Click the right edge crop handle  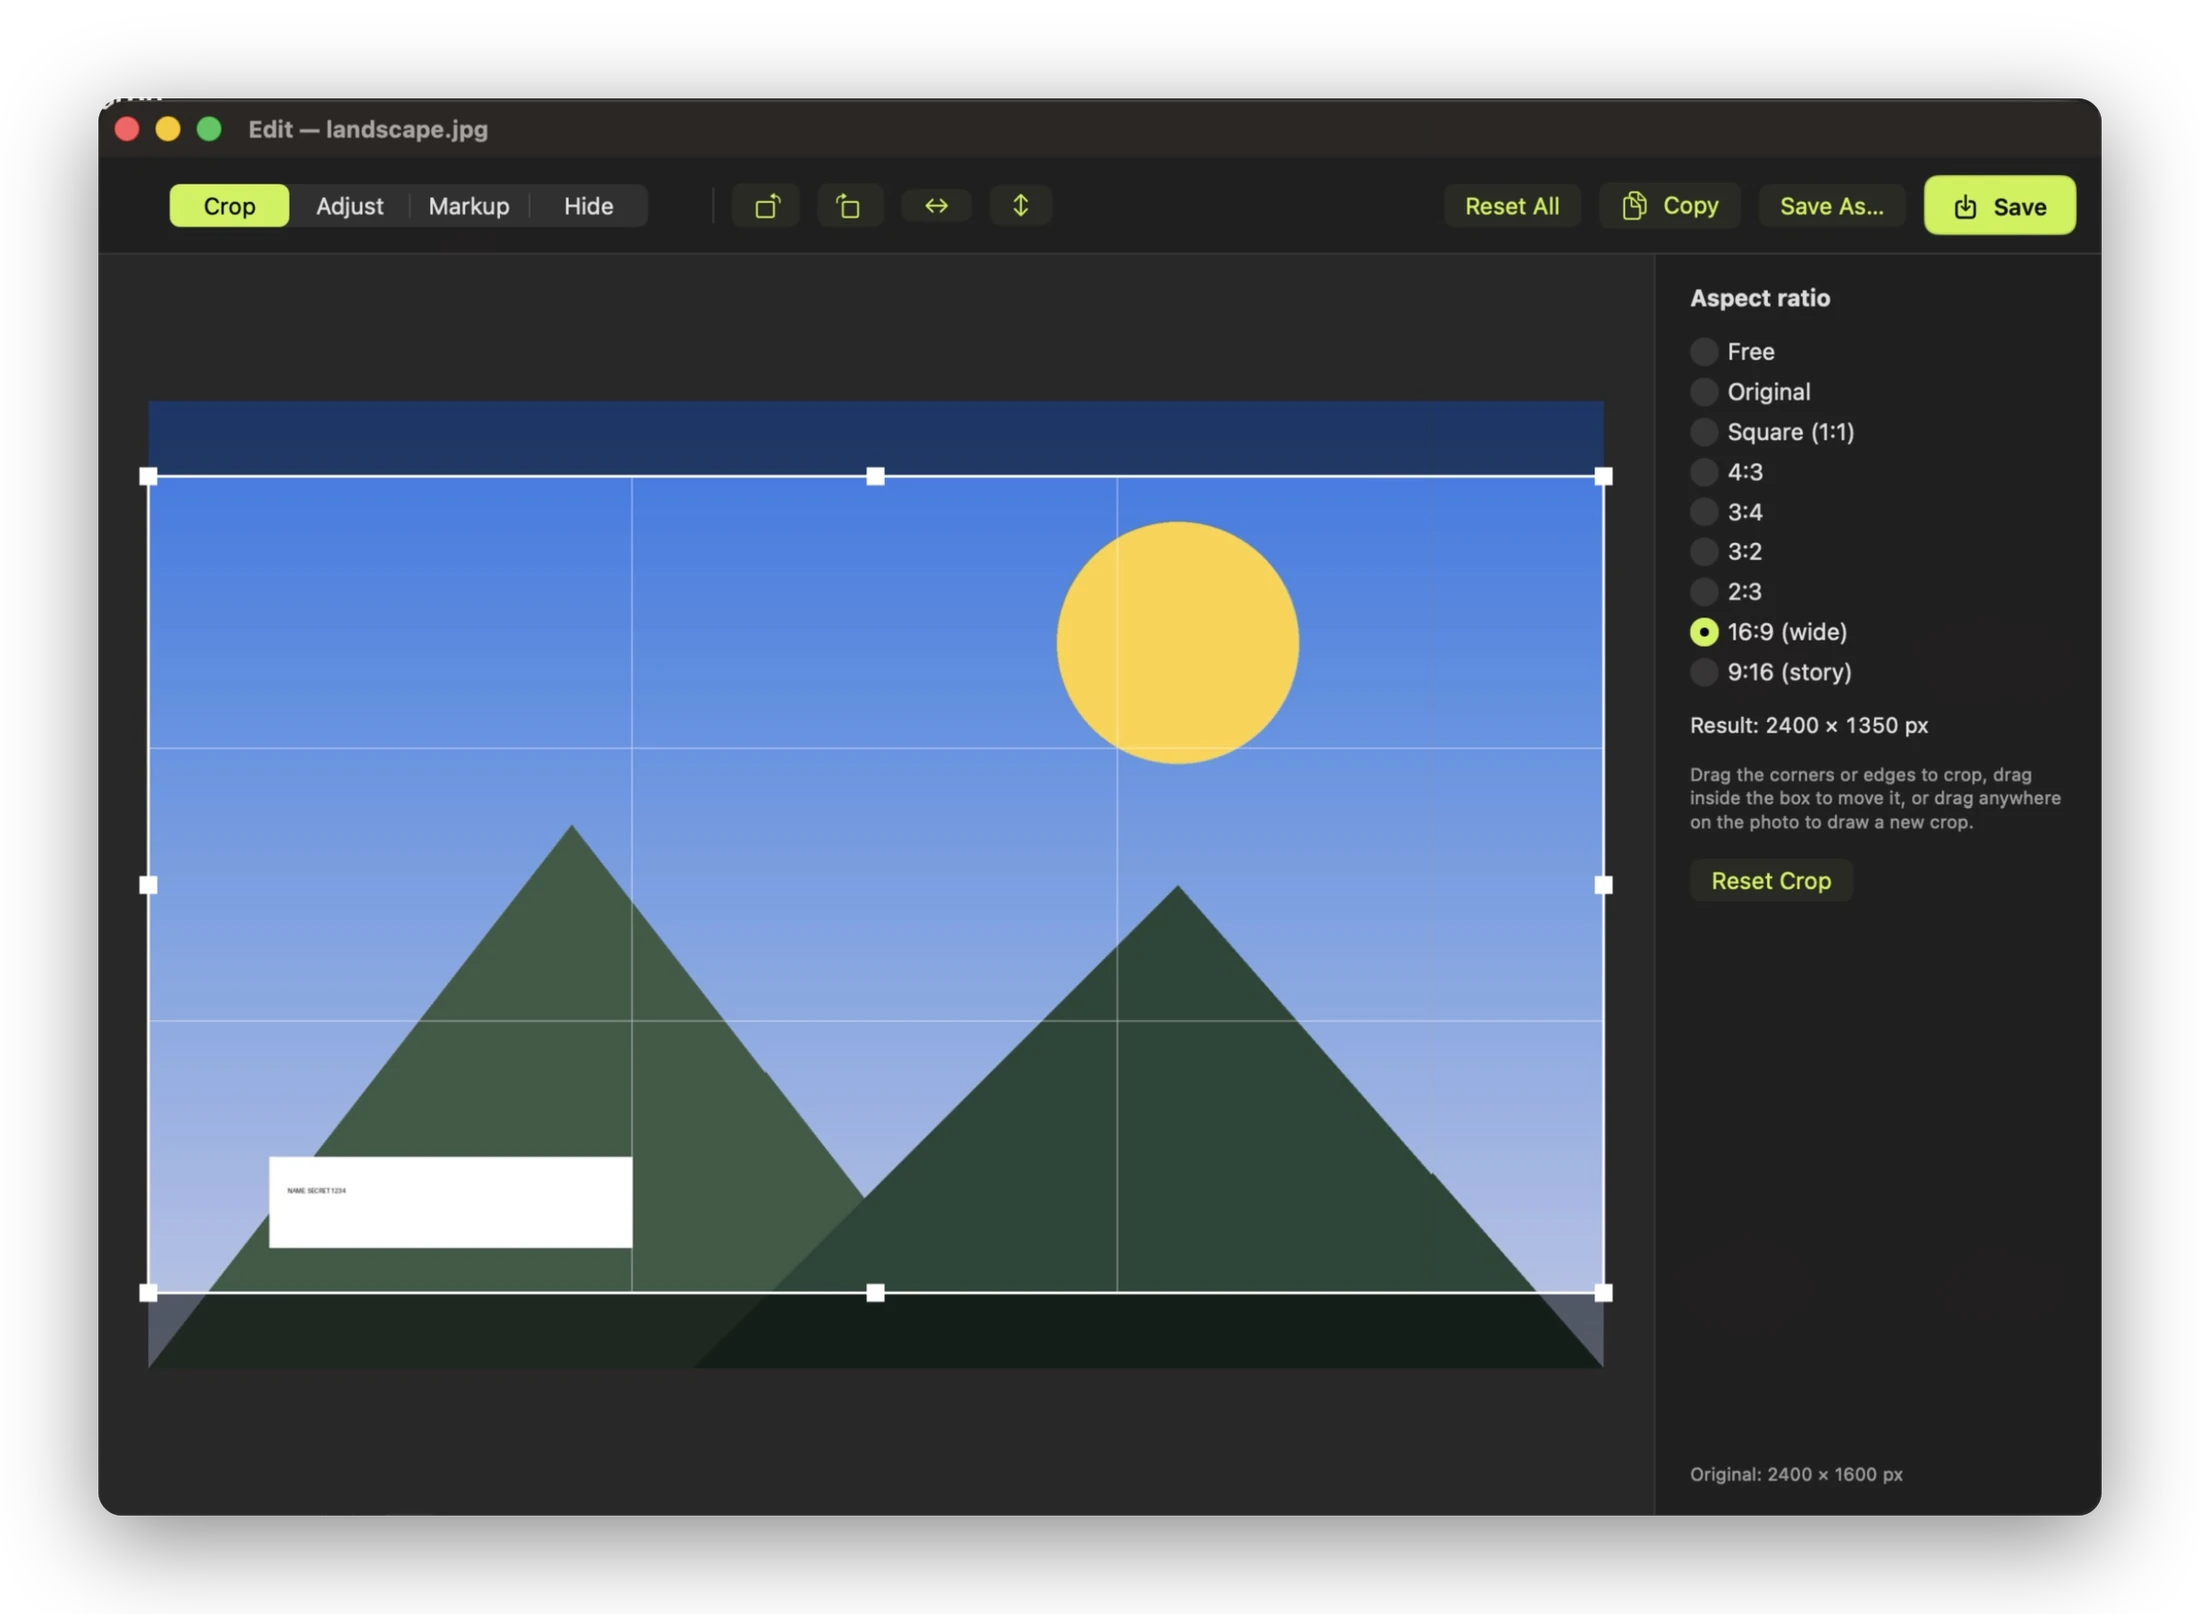(1603, 885)
